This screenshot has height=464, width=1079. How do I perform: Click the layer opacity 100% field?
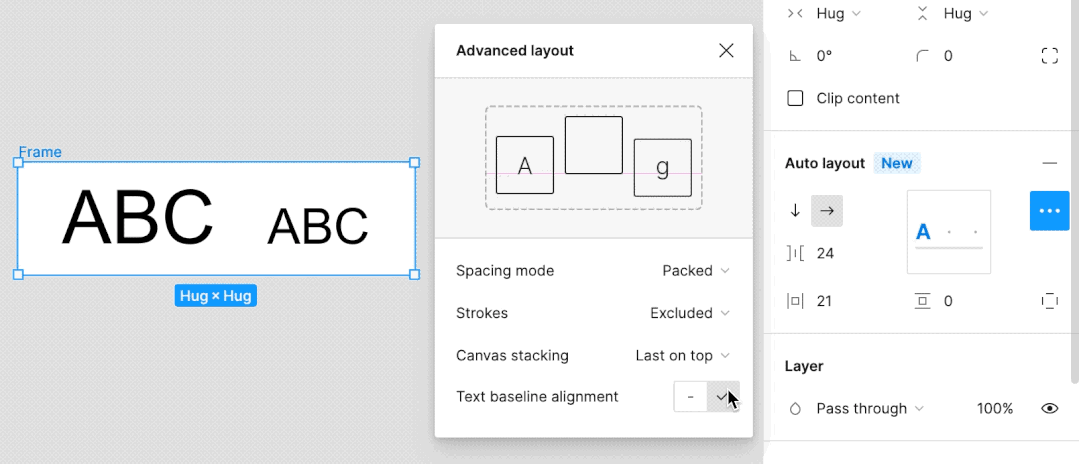pyautogui.click(x=994, y=408)
